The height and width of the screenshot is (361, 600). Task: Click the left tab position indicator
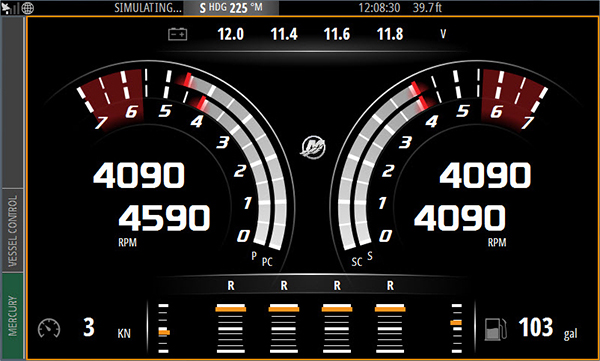[164, 328]
